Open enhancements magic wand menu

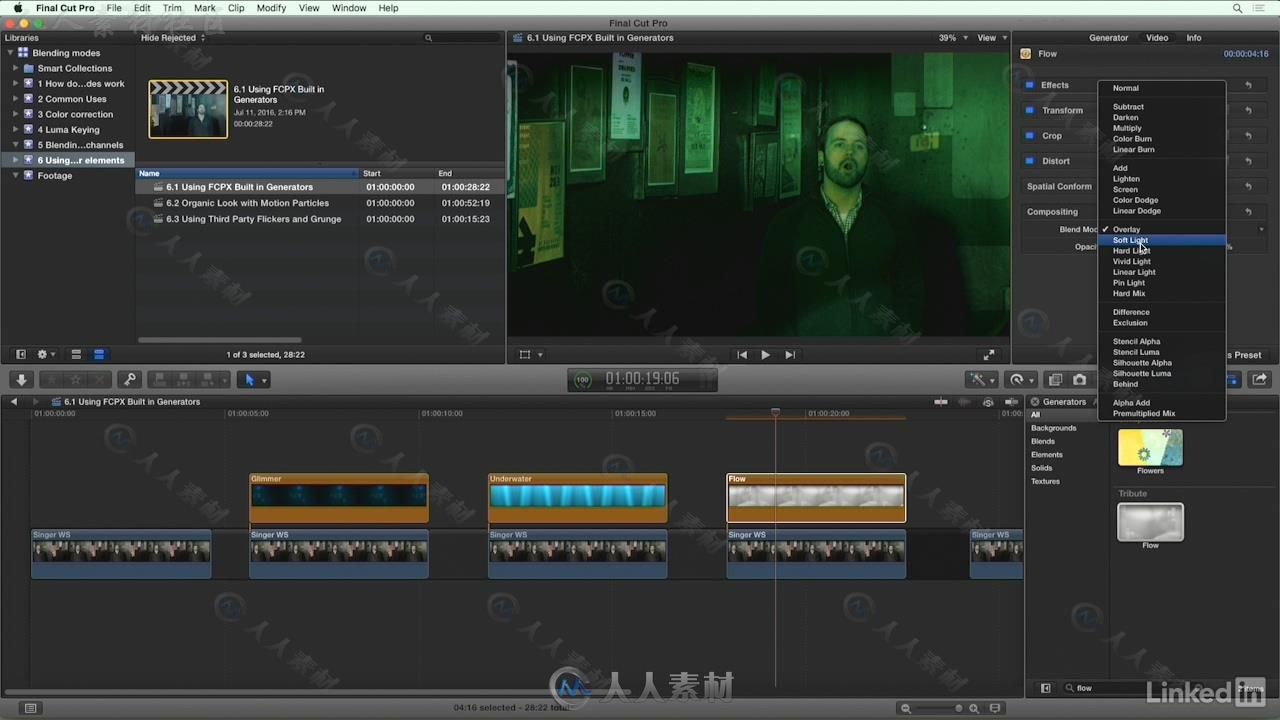(980, 380)
